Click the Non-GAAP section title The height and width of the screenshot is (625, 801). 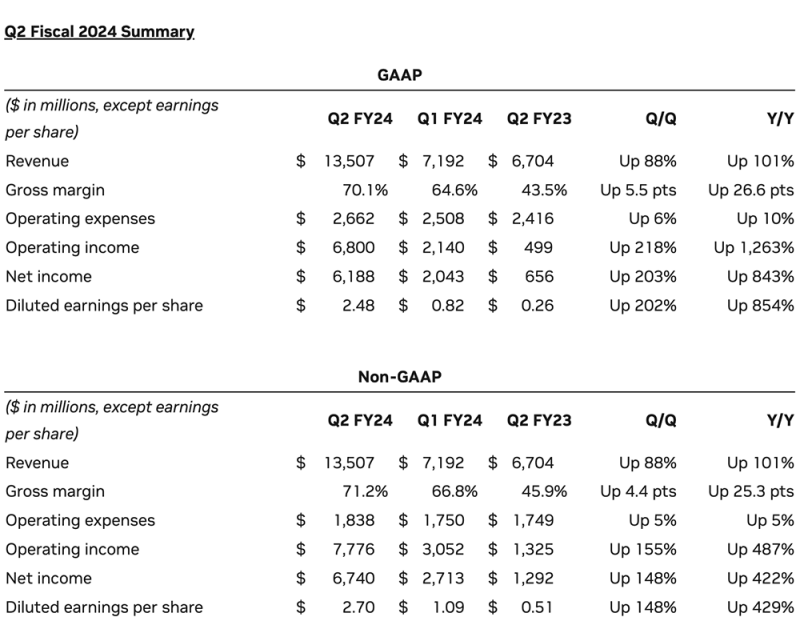399,377
